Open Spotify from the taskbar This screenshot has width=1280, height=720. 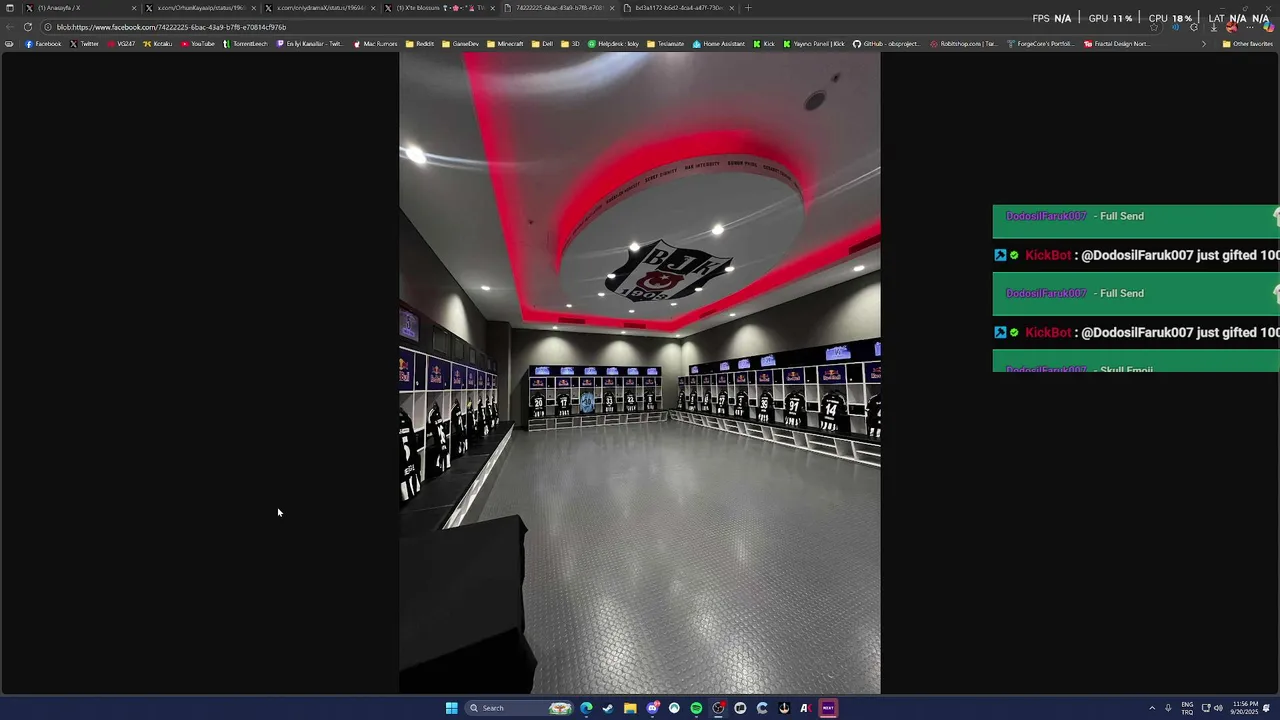coord(696,708)
